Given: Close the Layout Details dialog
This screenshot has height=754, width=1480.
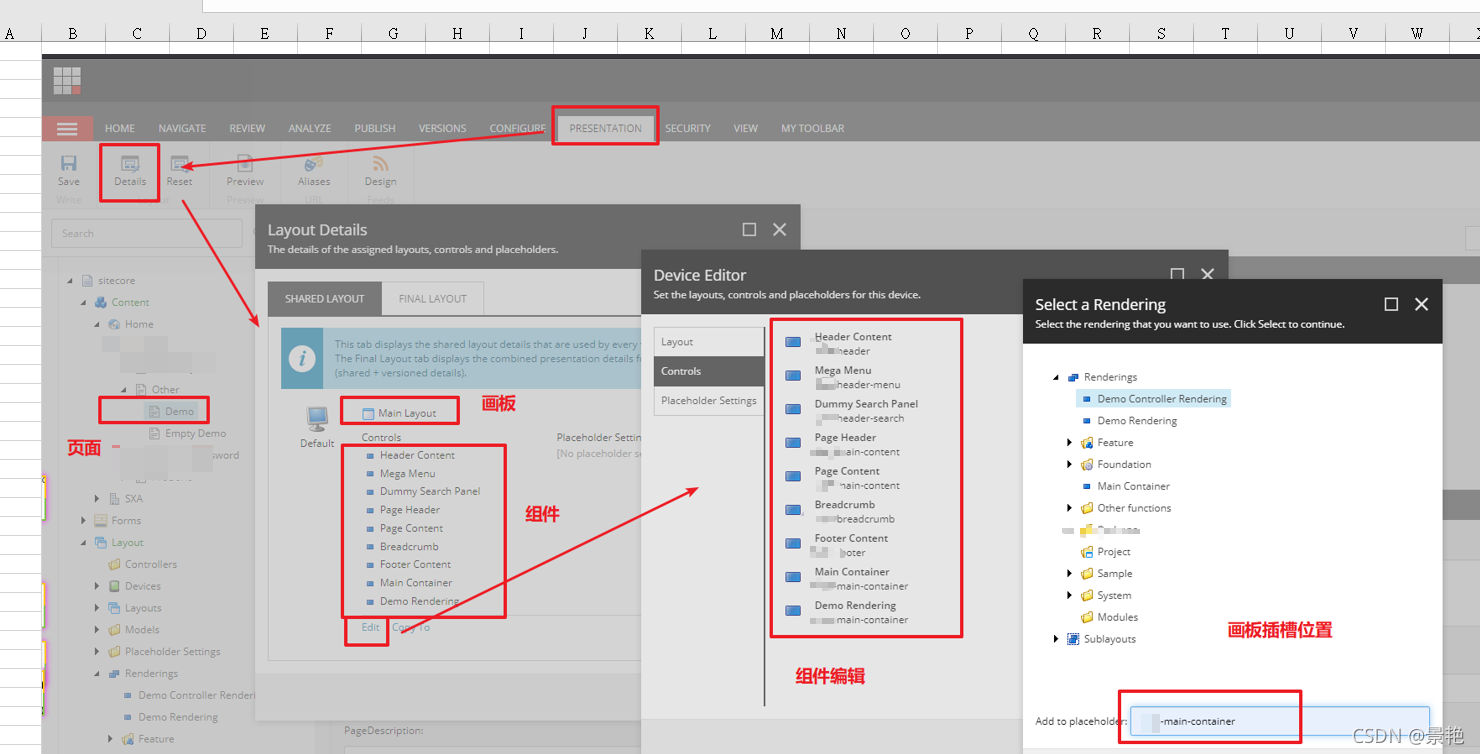Looking at the screenshot, I should click(780, 229).
